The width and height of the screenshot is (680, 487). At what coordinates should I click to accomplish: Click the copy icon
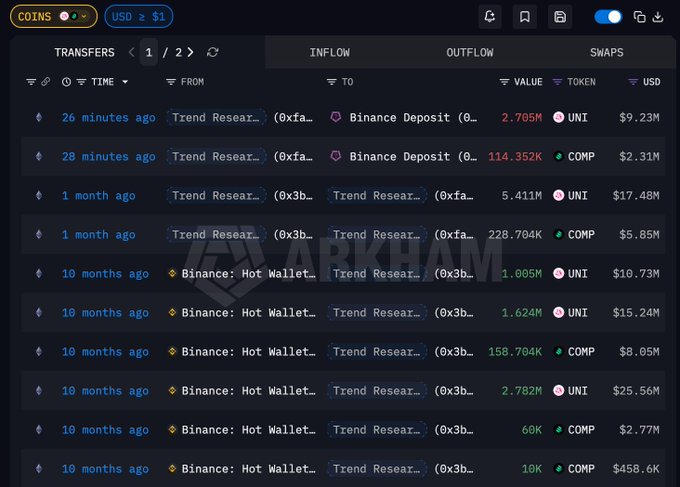pyautogui.click(x=639, y=17)
